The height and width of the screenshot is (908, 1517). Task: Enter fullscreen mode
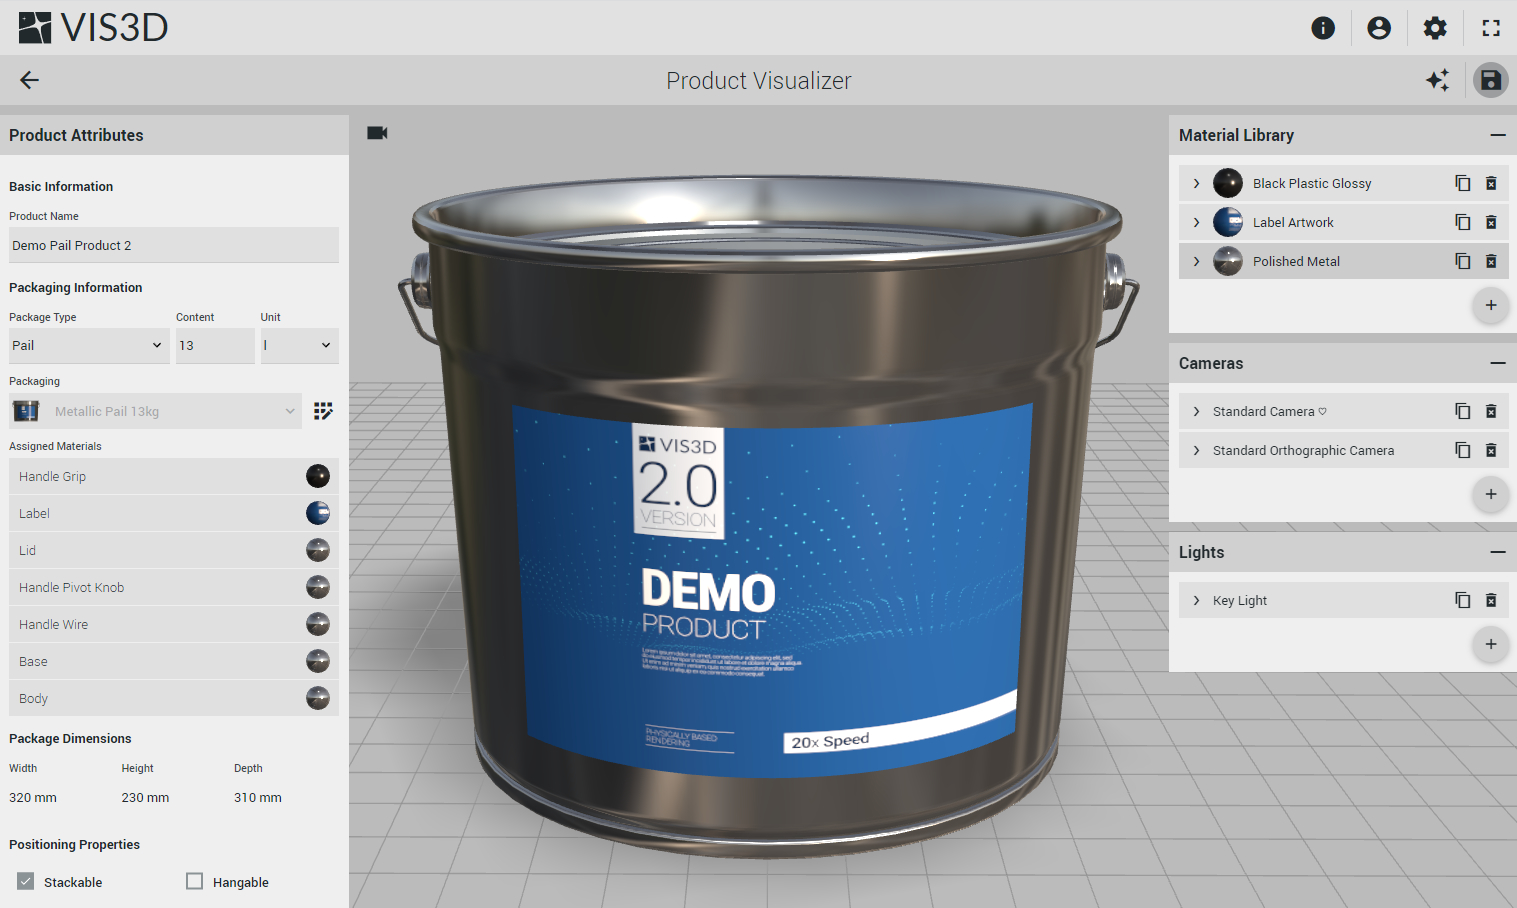pyautogui.click(x=1491, y=28)
